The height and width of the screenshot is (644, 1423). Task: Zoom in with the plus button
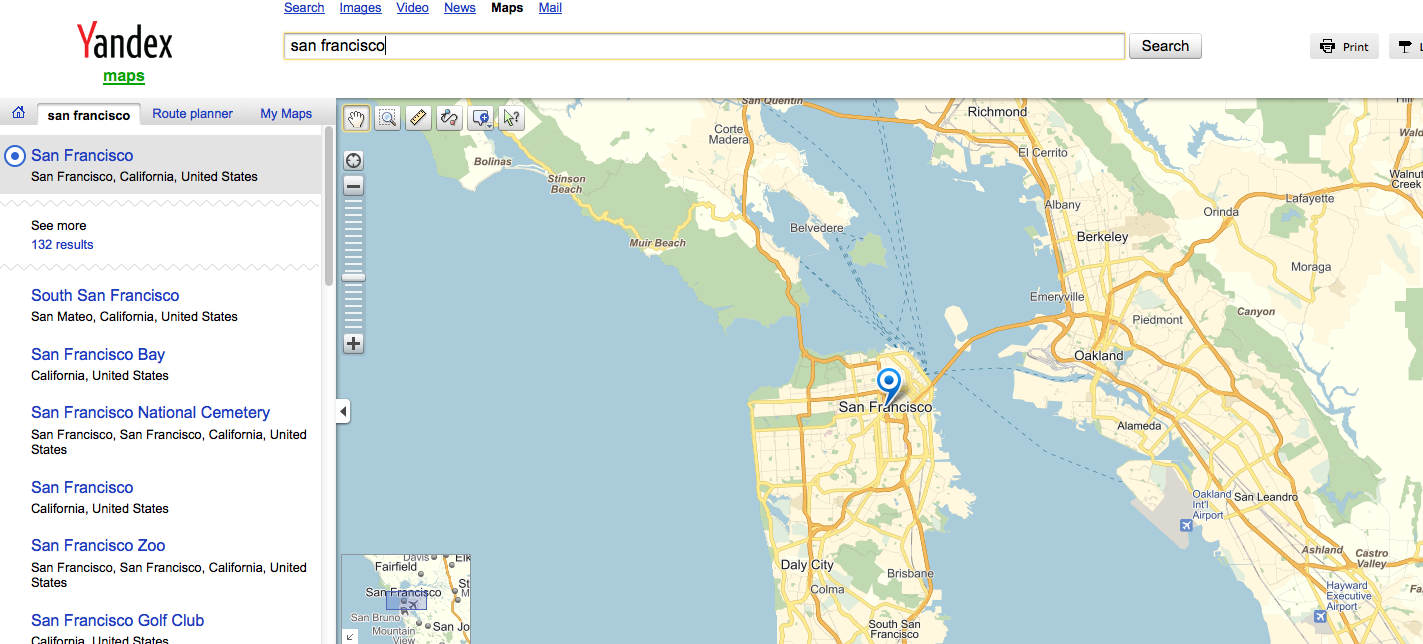[x=353, y=343]
